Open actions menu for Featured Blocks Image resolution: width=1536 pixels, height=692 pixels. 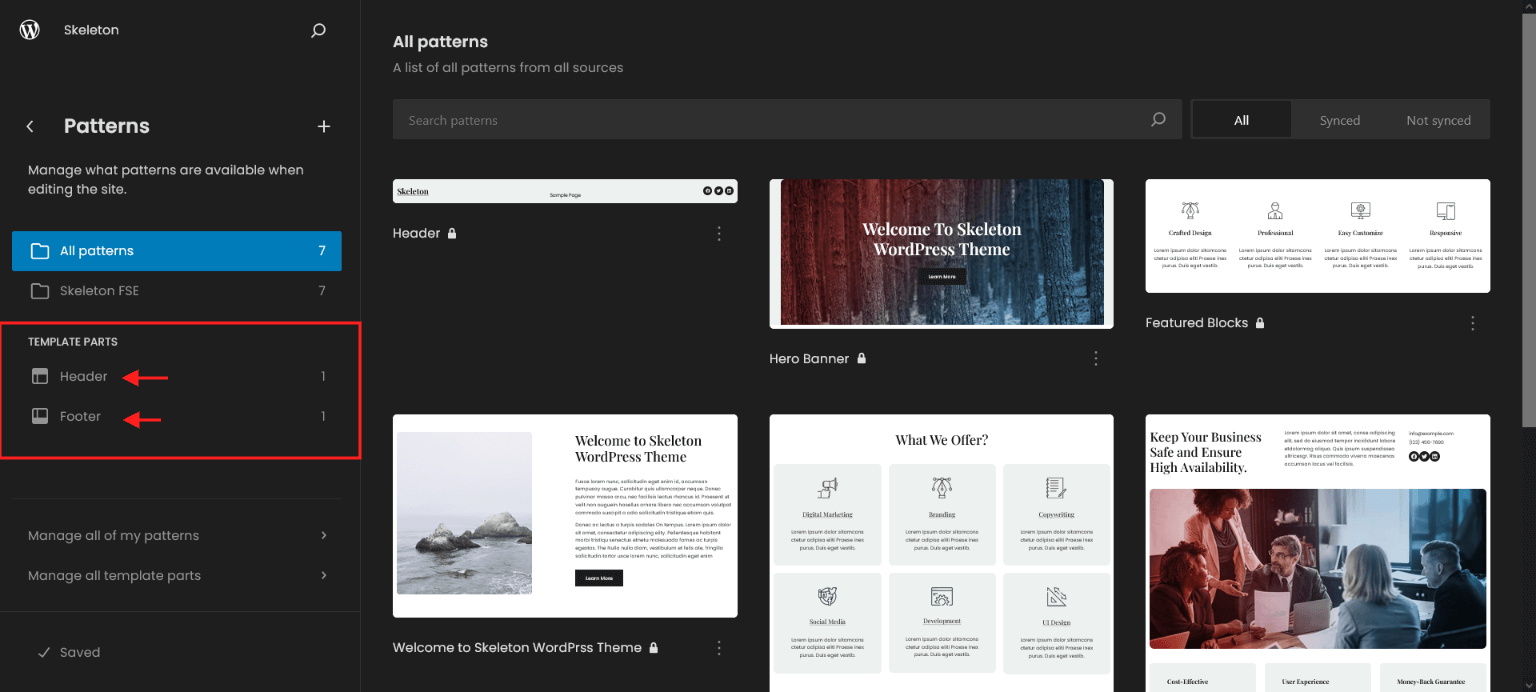(1473, 323)
